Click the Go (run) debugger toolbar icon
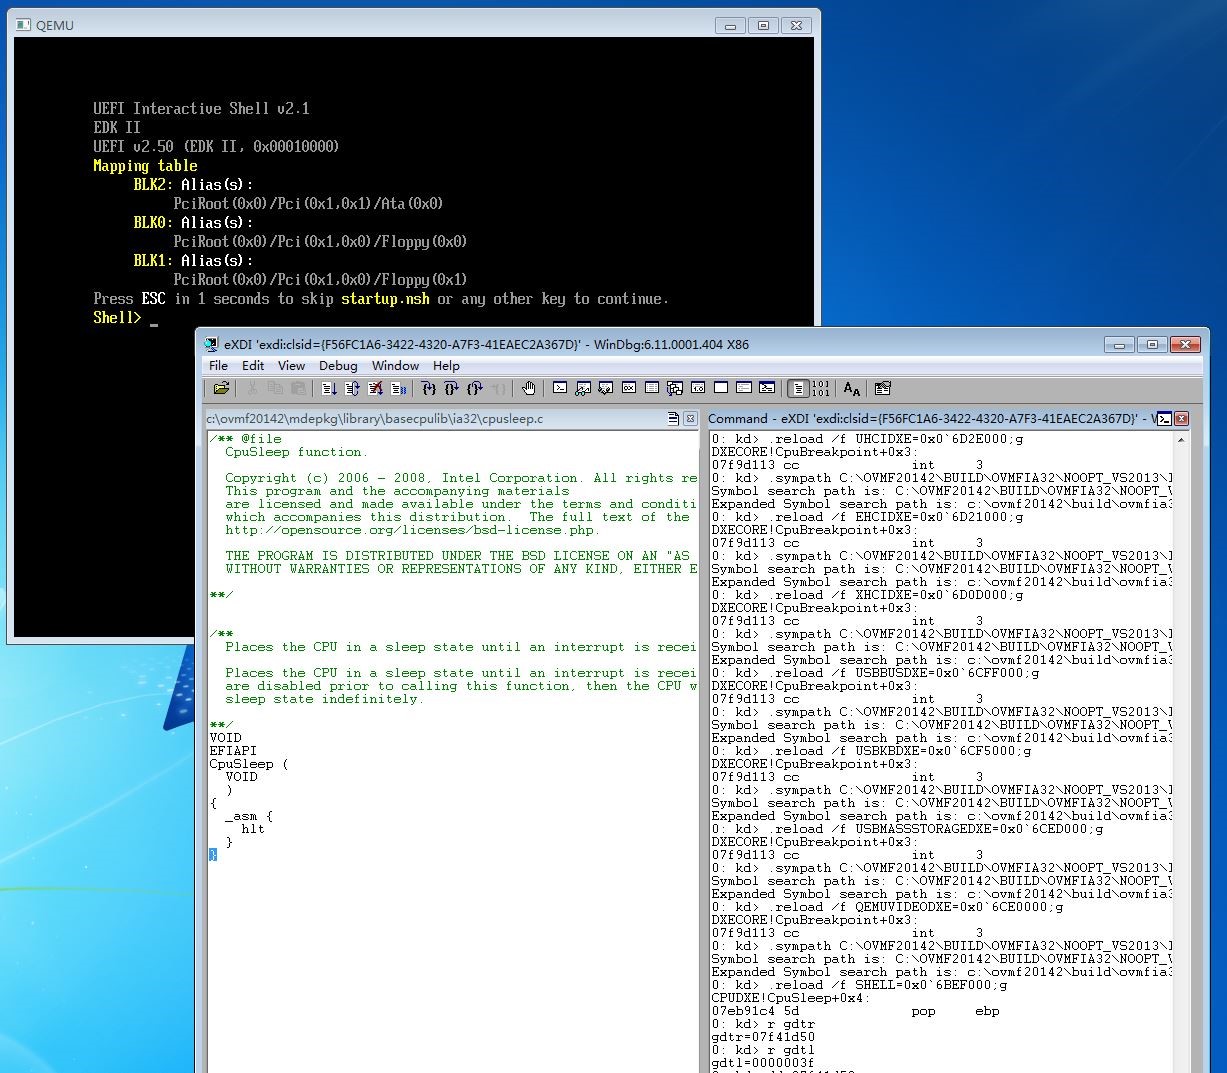Image resolution: width=1227 pixels, height=1073 pixels. [329, 388]
